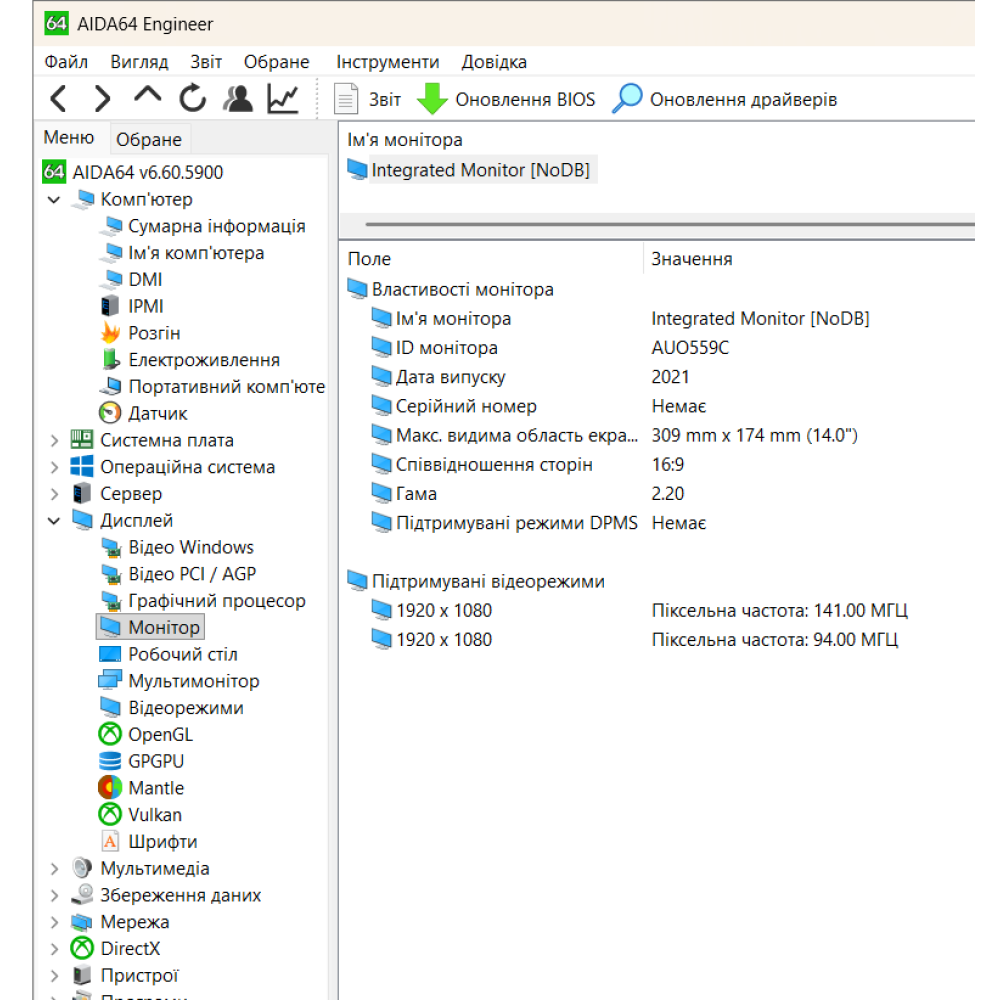Select Integrated Monitor [NoDB] in the top list

(480, 170)
